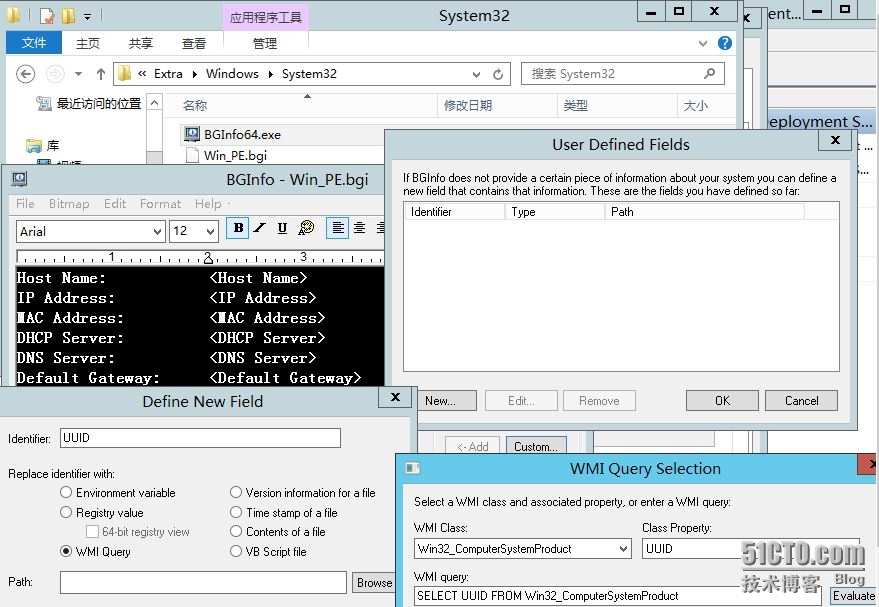Open the blue File tab in Explorer
879x607 pixels.
point(34,43)
